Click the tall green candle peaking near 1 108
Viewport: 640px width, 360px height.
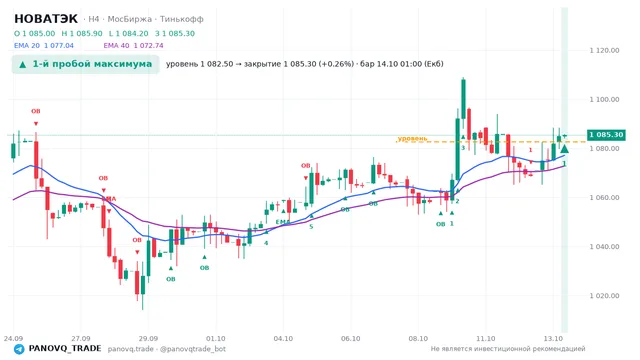pos(463,99)
